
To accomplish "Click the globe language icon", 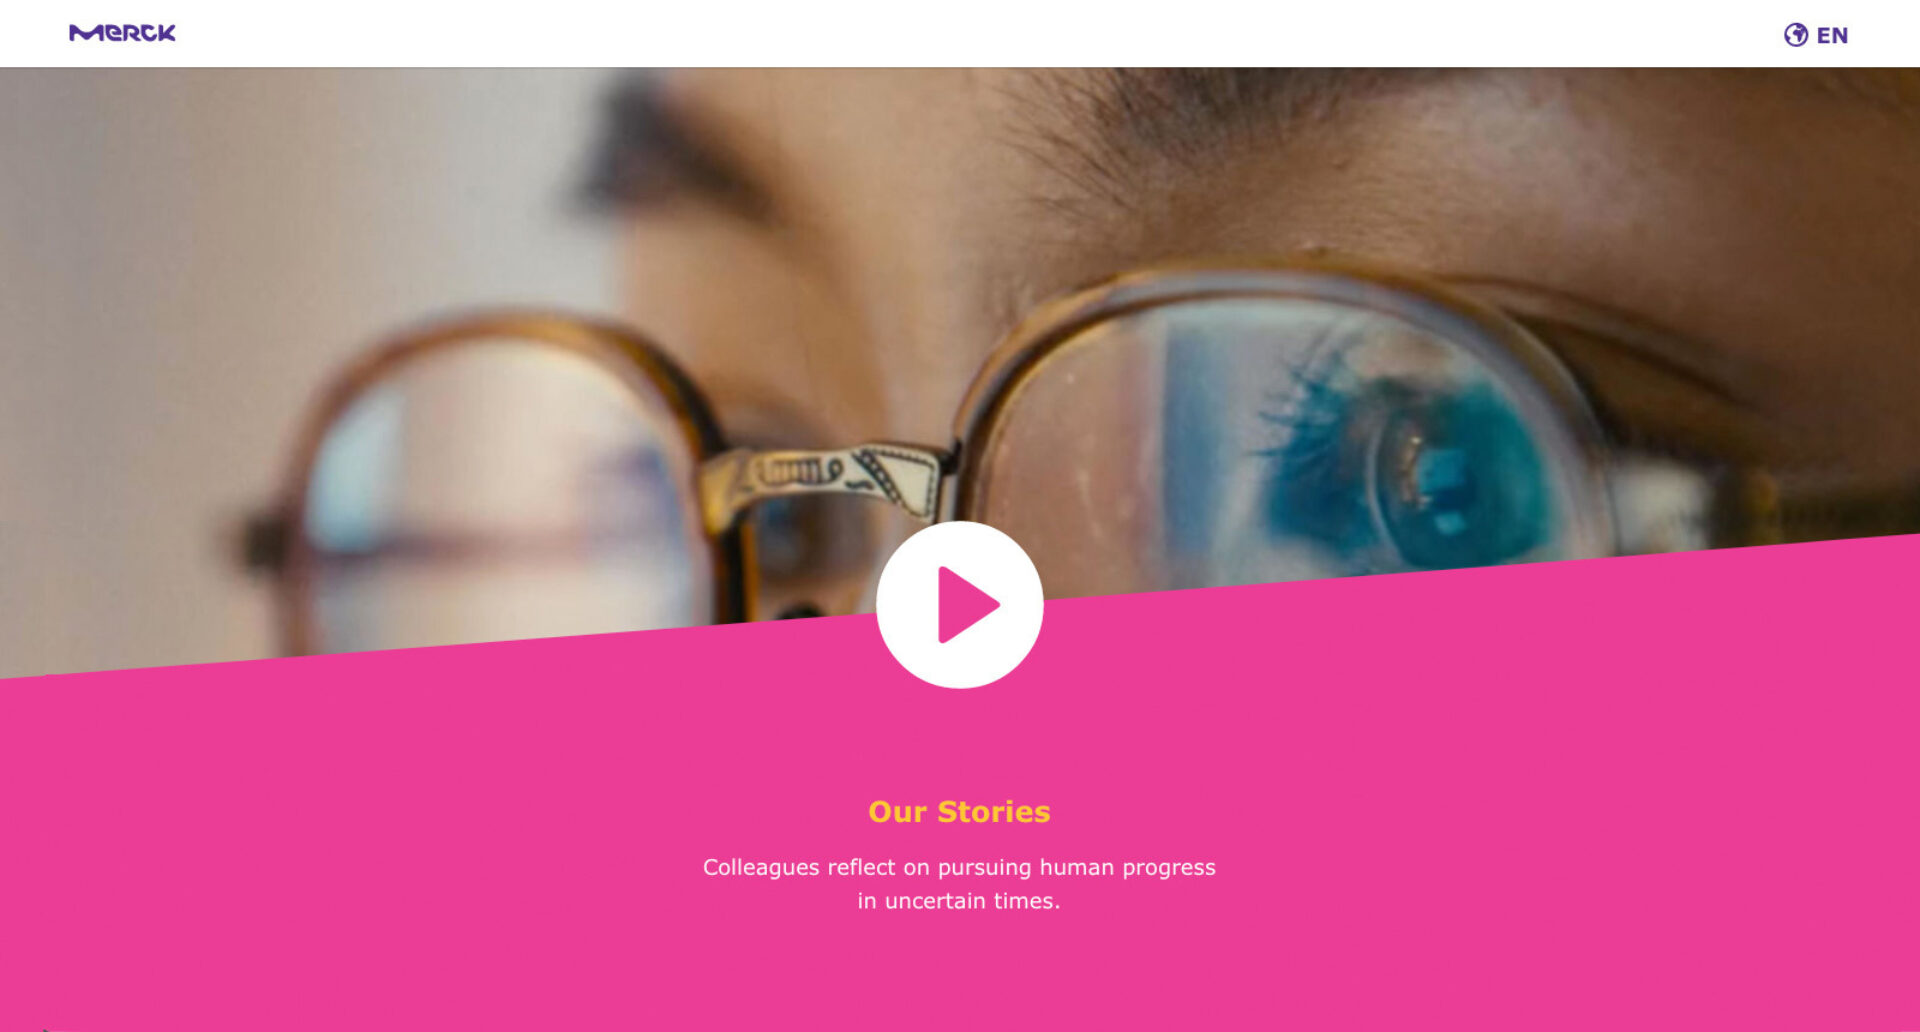I will 1796,35.
